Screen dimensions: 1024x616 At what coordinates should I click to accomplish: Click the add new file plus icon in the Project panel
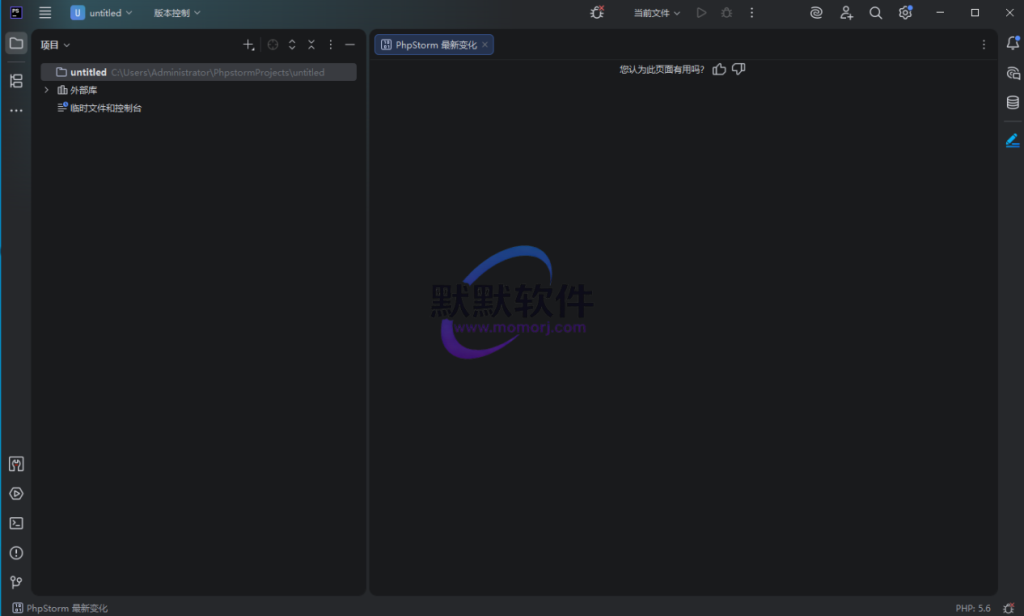pyautogui.click(x=248, y=44)
